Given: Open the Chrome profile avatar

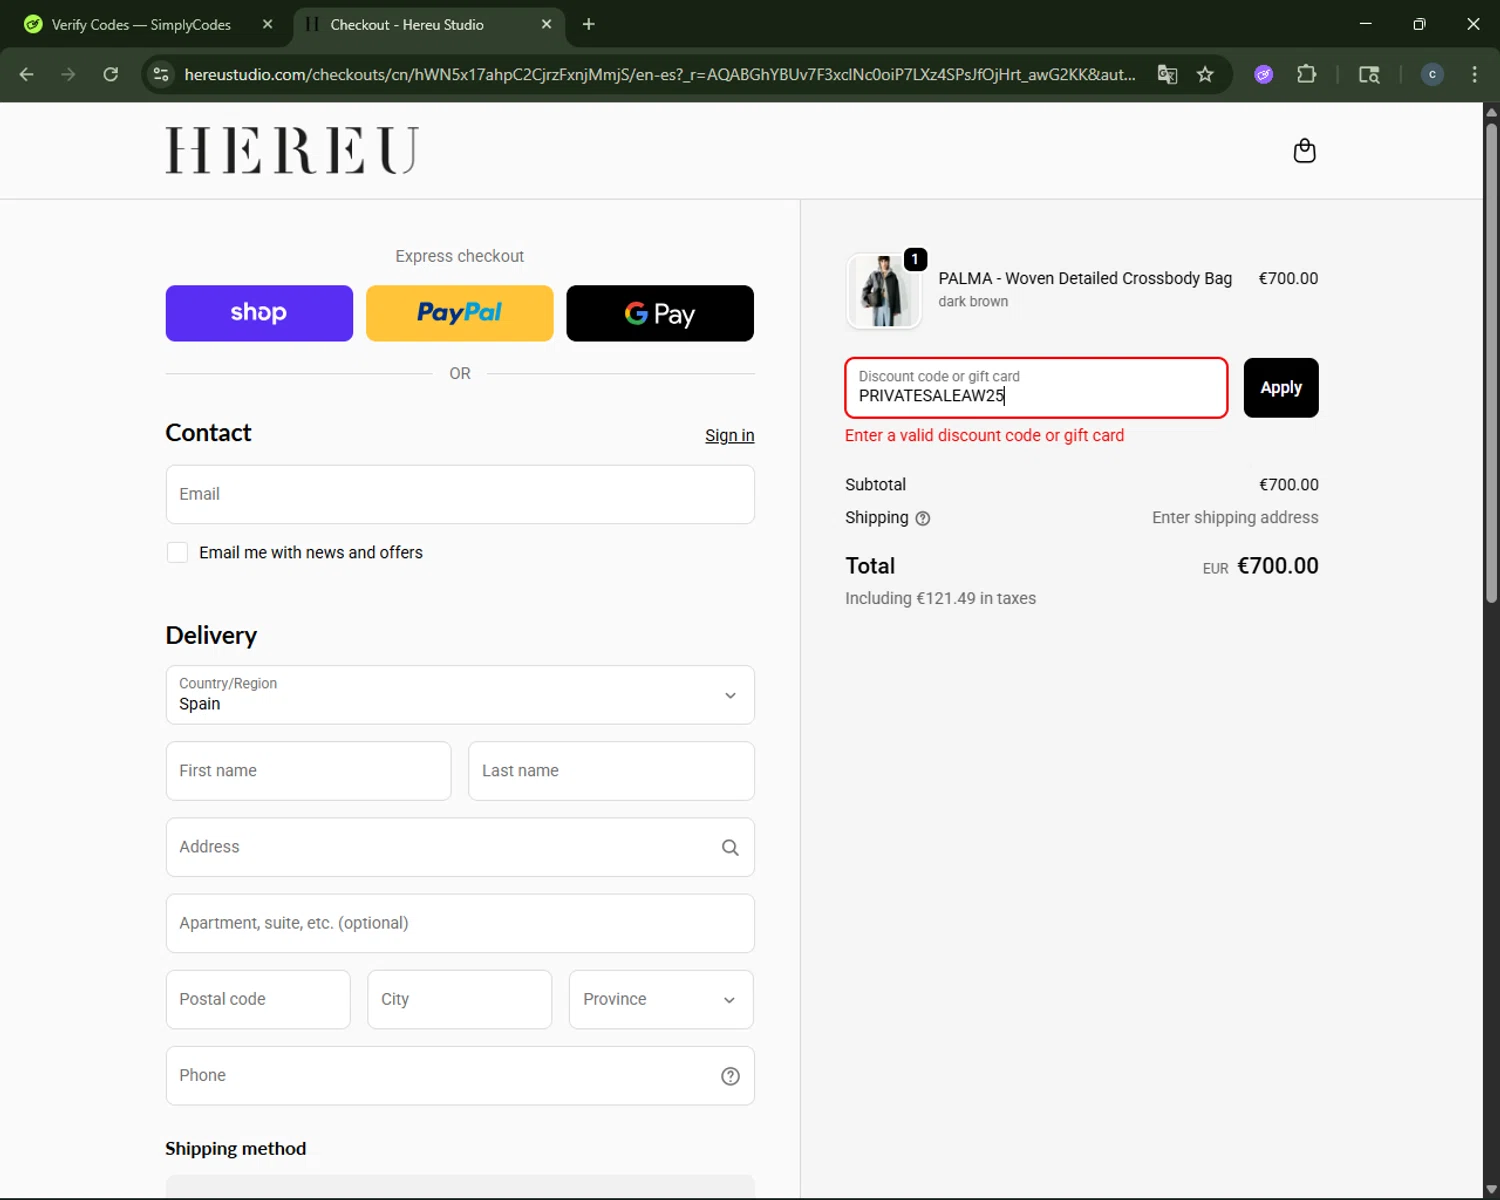Looking at the screenshot, I should [1432, 74].
